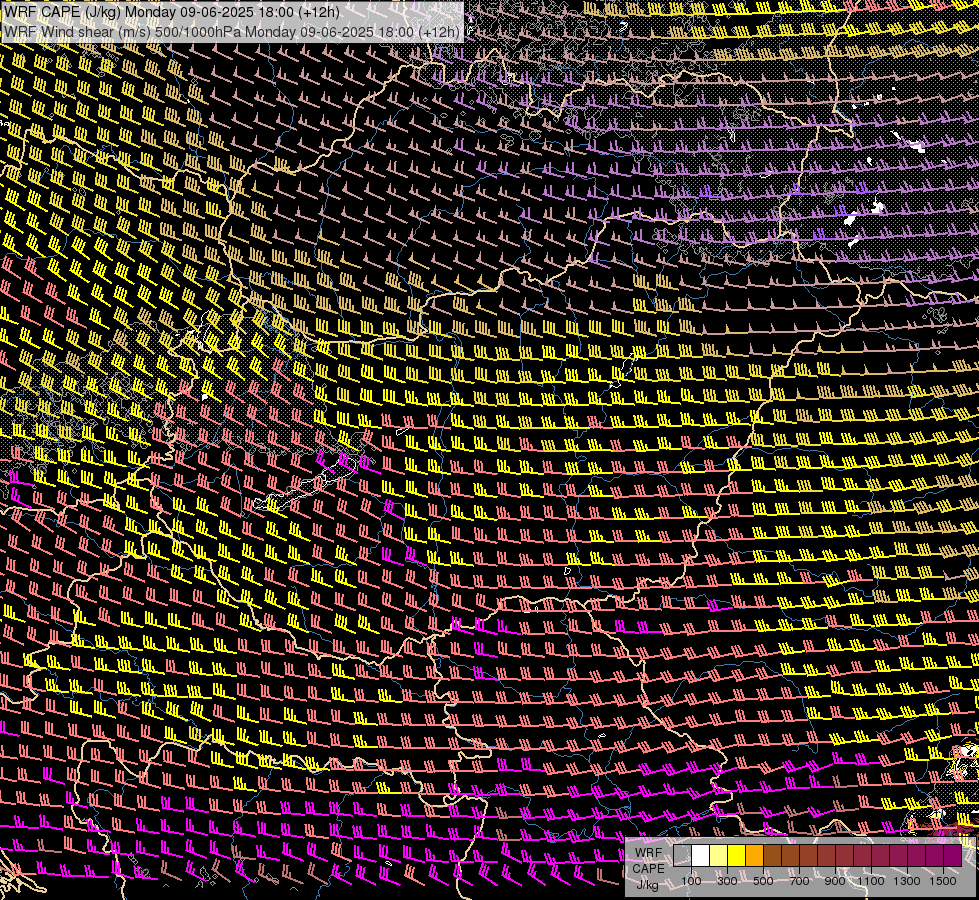979x900 pixels.
Task: Click the legend label 500
Action: coord(763,881)
